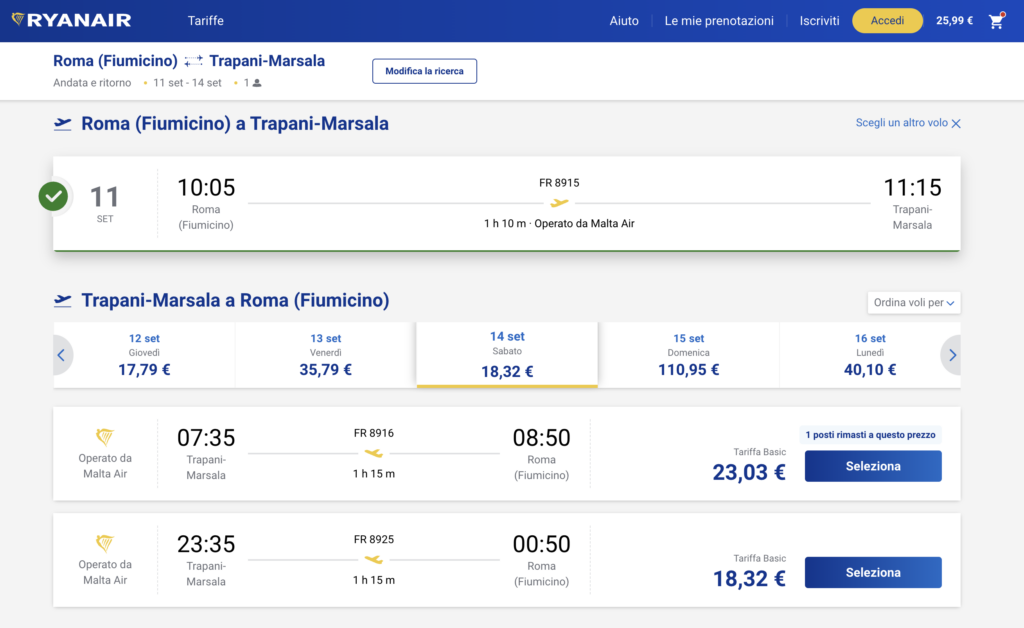
Task: Click the plane icon beside Trapani-Marsala a Roma heading
Action: pyautogui.click(x=63, y=300)
